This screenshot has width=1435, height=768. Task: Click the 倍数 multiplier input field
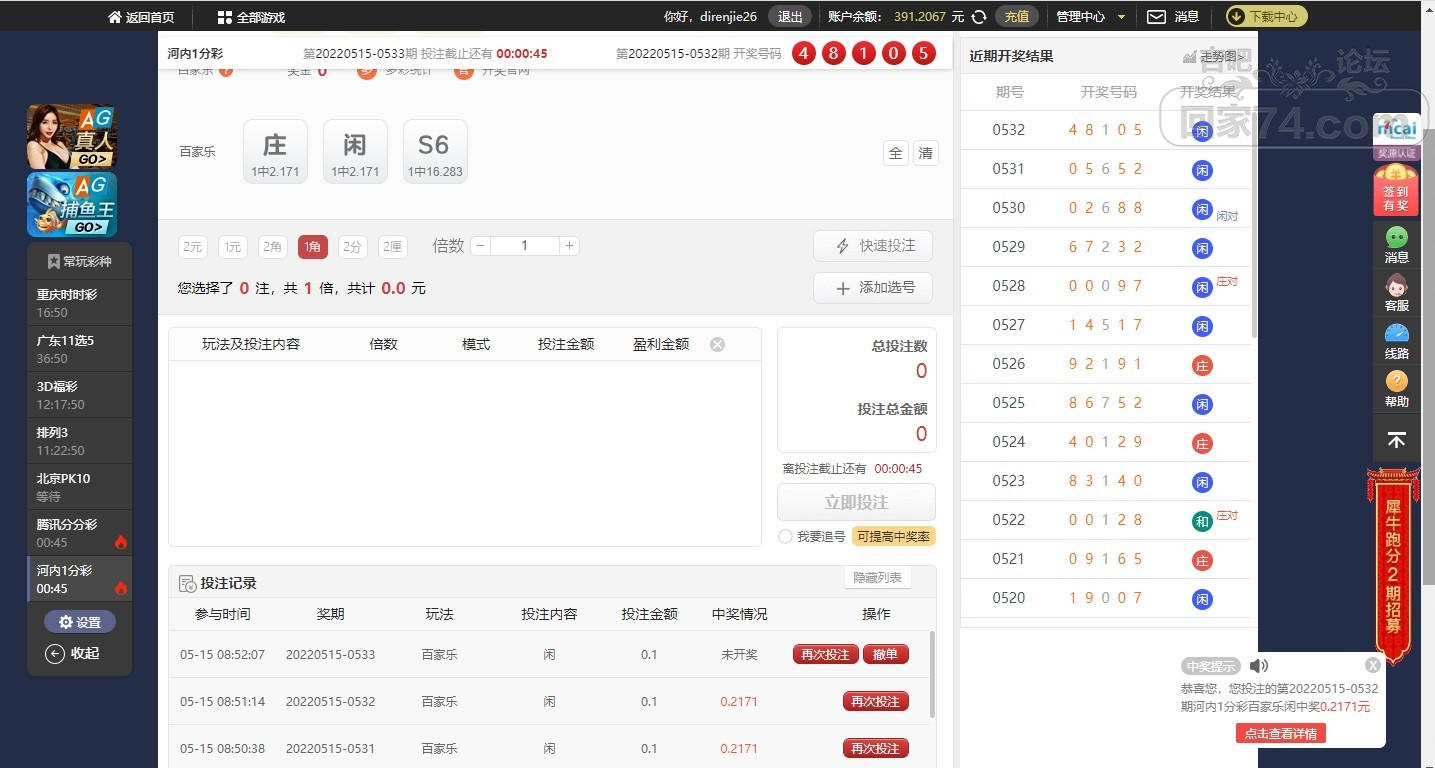(524, 246)
